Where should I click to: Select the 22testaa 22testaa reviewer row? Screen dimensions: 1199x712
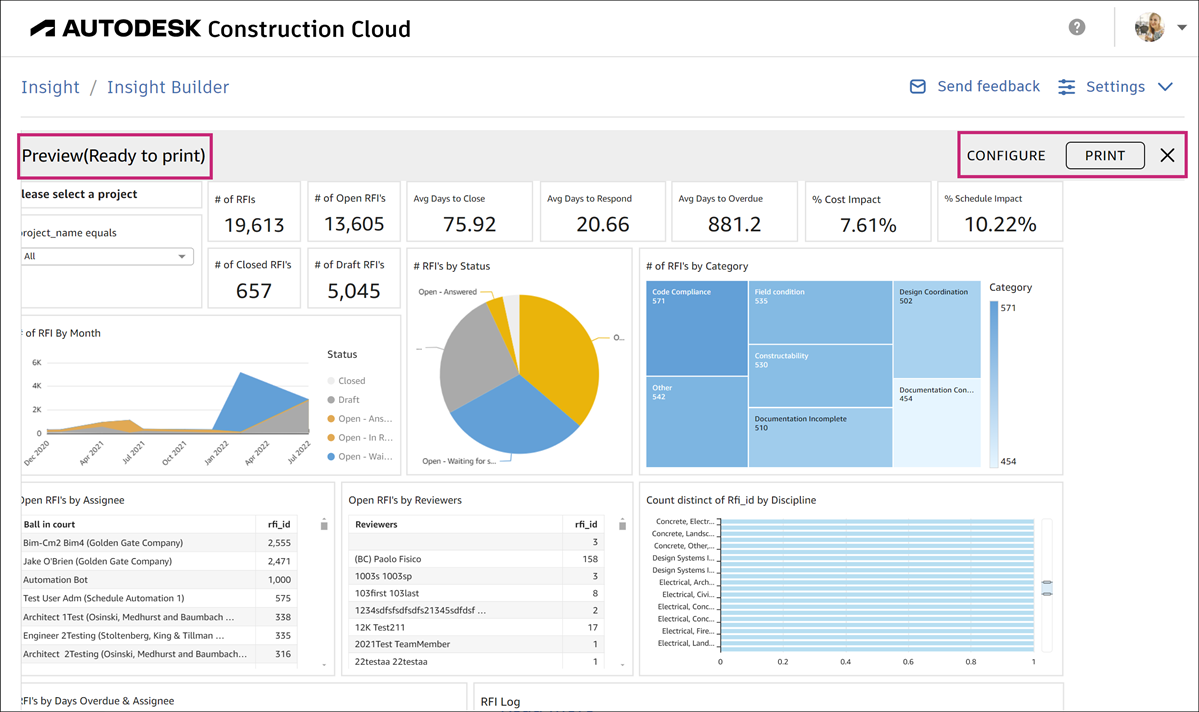(x=477, y=662)
